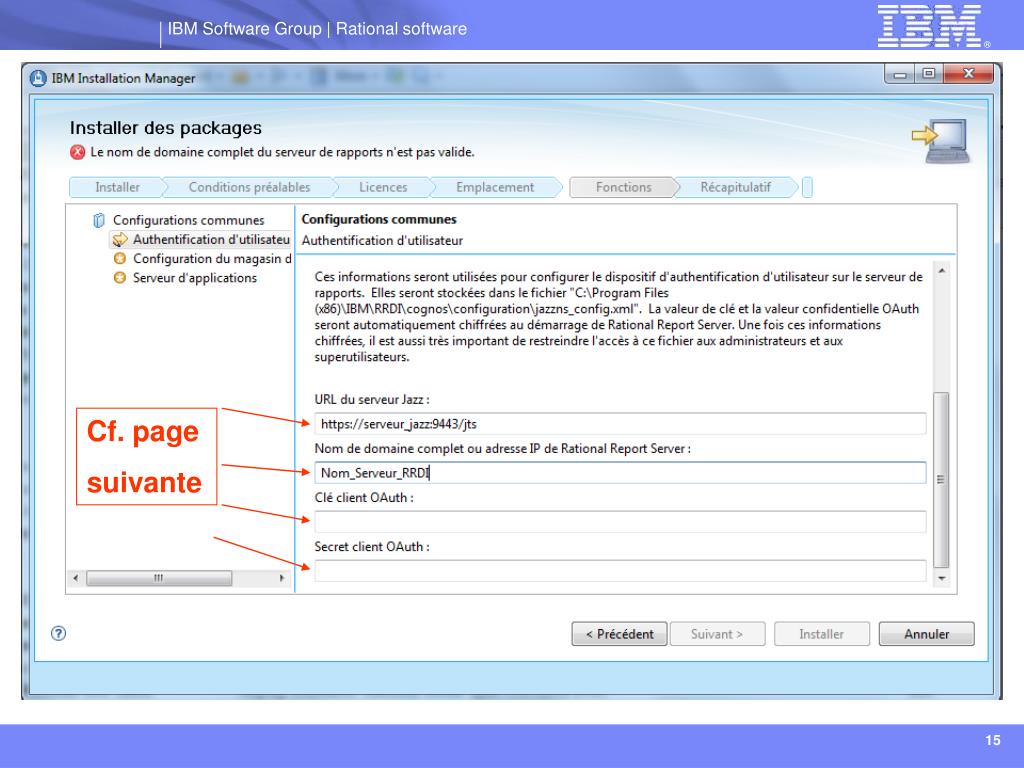Click 'Authentification d'utilisateur' subtitle in right panel
Image resolution: width=1024 pixels, height=768 pixels.
click(x=382, y=240)
